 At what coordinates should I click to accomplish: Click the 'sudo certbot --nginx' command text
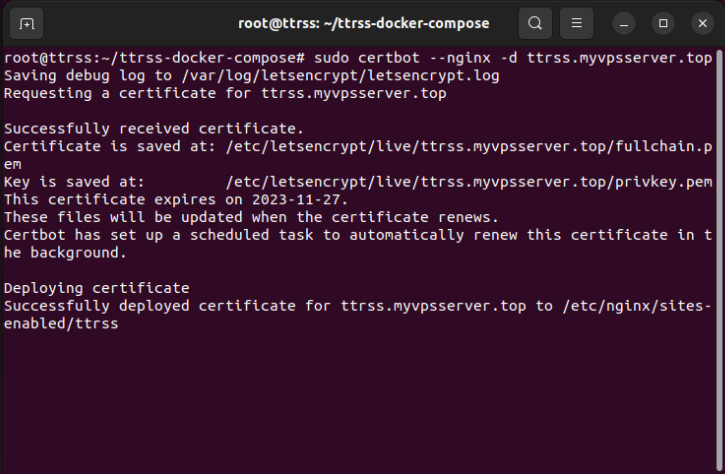coord(402,58)
